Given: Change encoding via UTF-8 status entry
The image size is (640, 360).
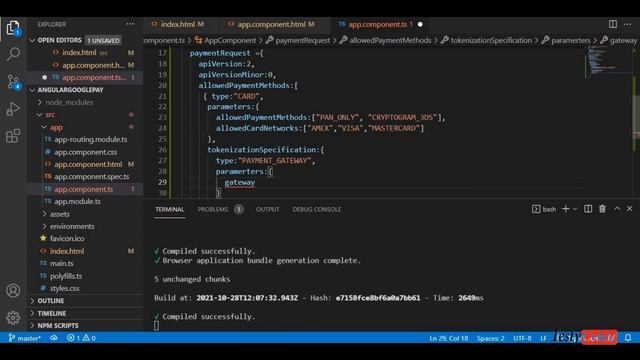Looking at the screenshot, I should pyautogui.click(x=522, y=338).
